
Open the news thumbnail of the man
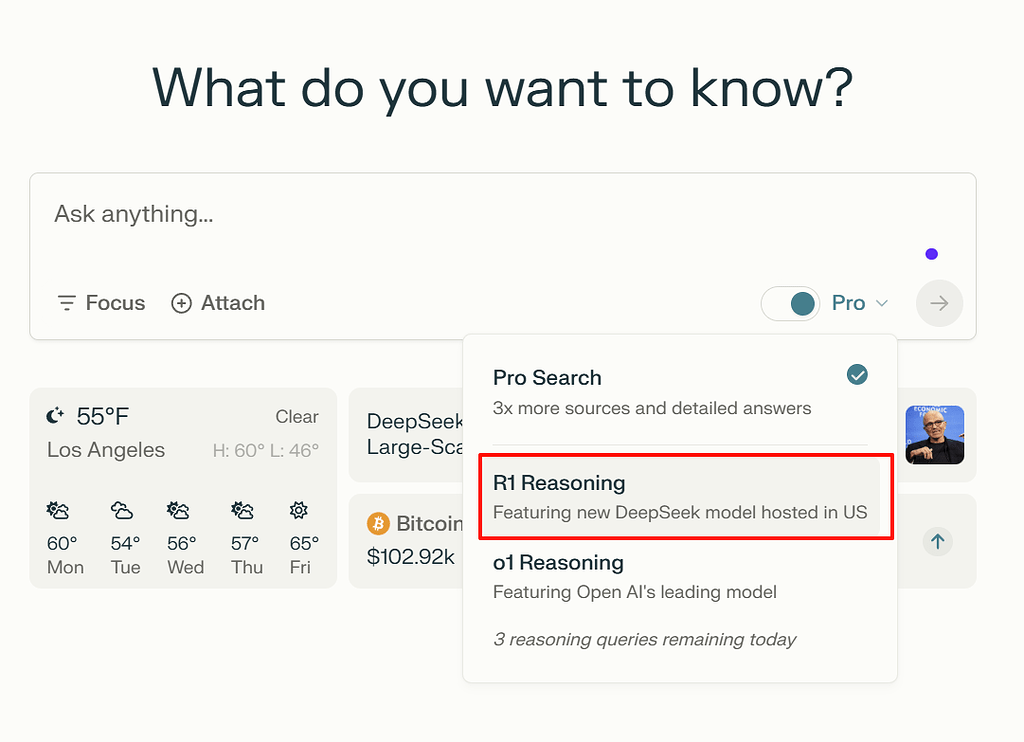[x=935, y=435]
